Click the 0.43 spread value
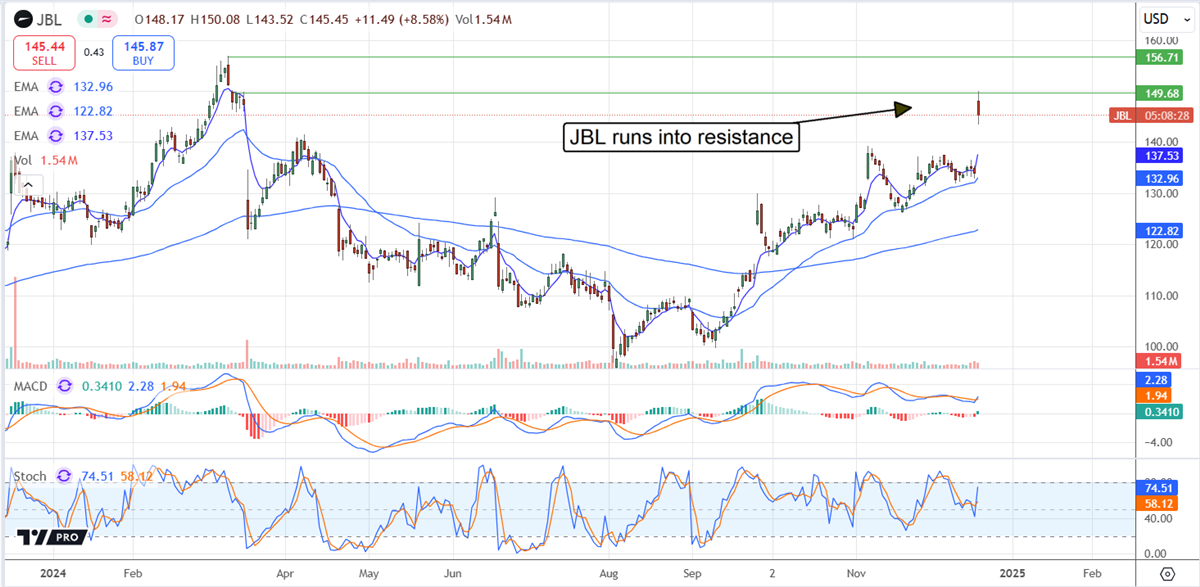The height and width of the screenshot is (587, 1200). pos(93,53)
